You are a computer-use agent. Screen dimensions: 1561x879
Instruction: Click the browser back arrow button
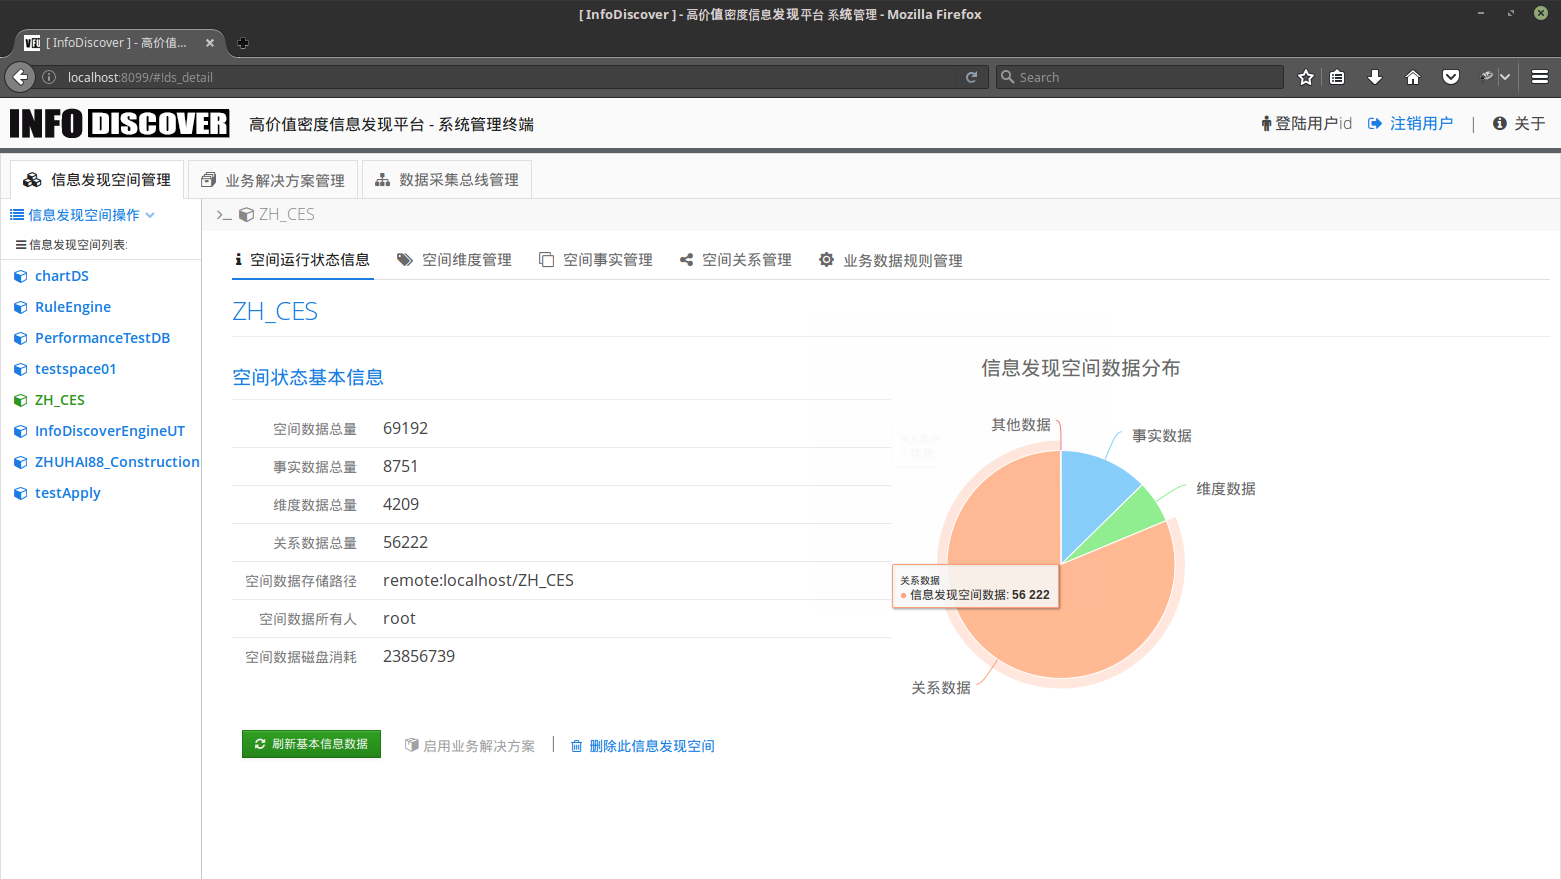click(20, 77)
